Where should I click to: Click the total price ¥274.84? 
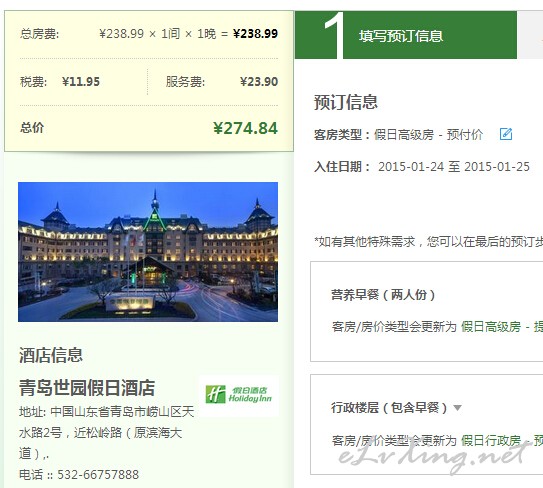[x=245, y=128]
